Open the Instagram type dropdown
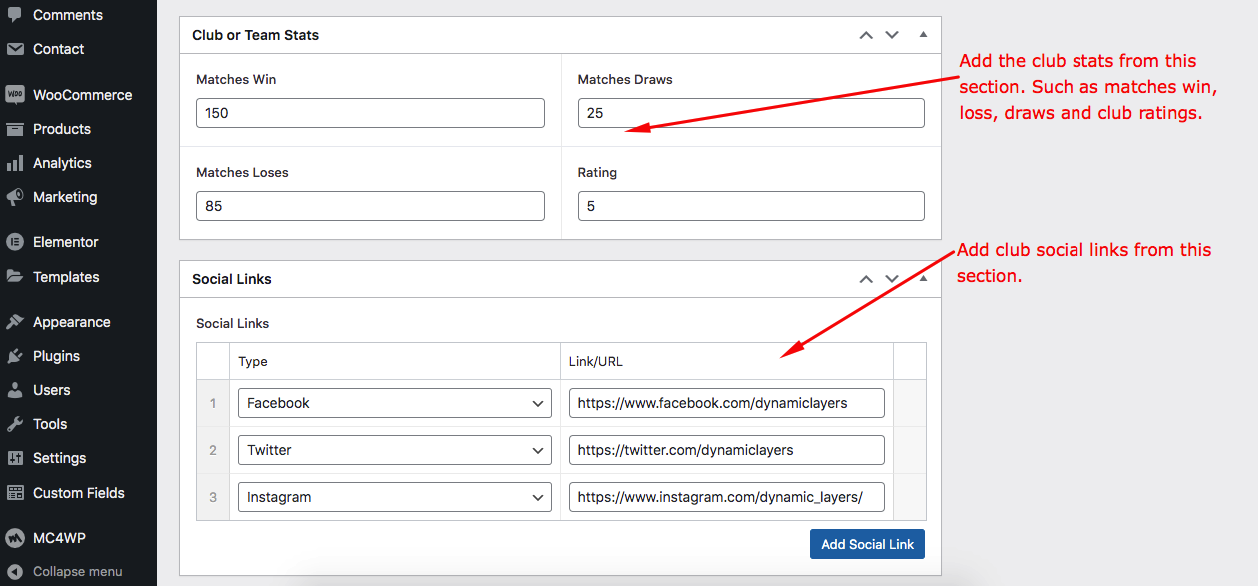 pos(394,497)
